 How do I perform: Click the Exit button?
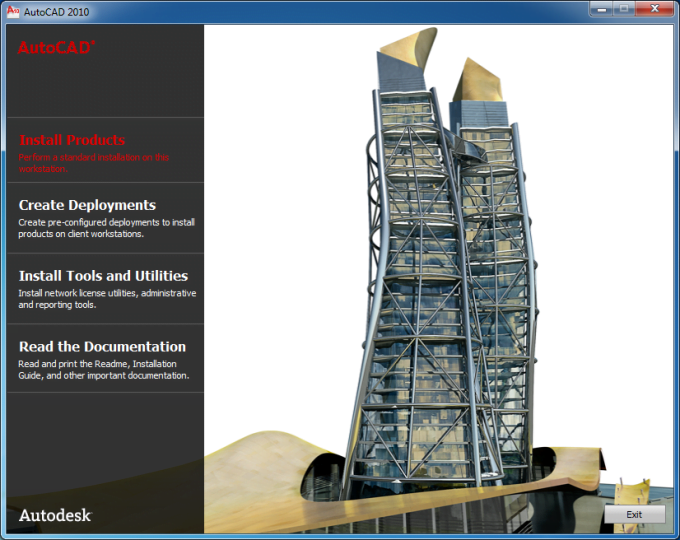pyautogui.click(x=634, y=514)
